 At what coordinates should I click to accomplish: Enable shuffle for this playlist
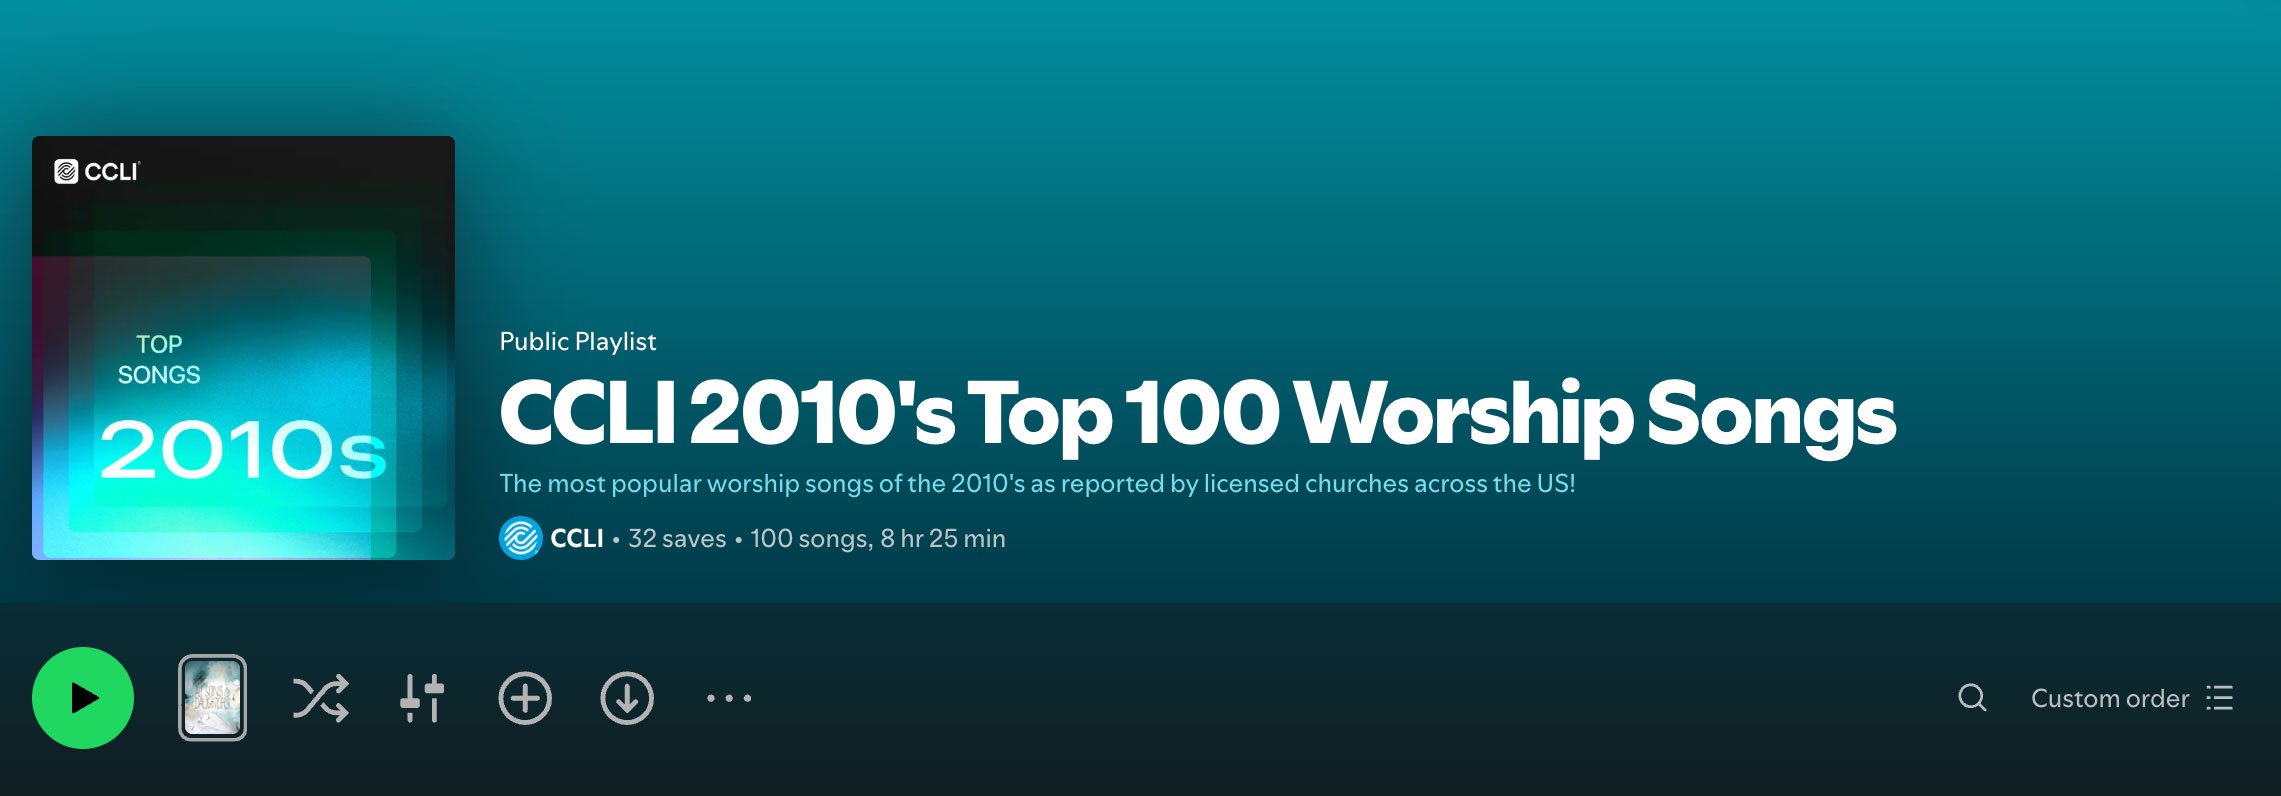tap(321, 698)
